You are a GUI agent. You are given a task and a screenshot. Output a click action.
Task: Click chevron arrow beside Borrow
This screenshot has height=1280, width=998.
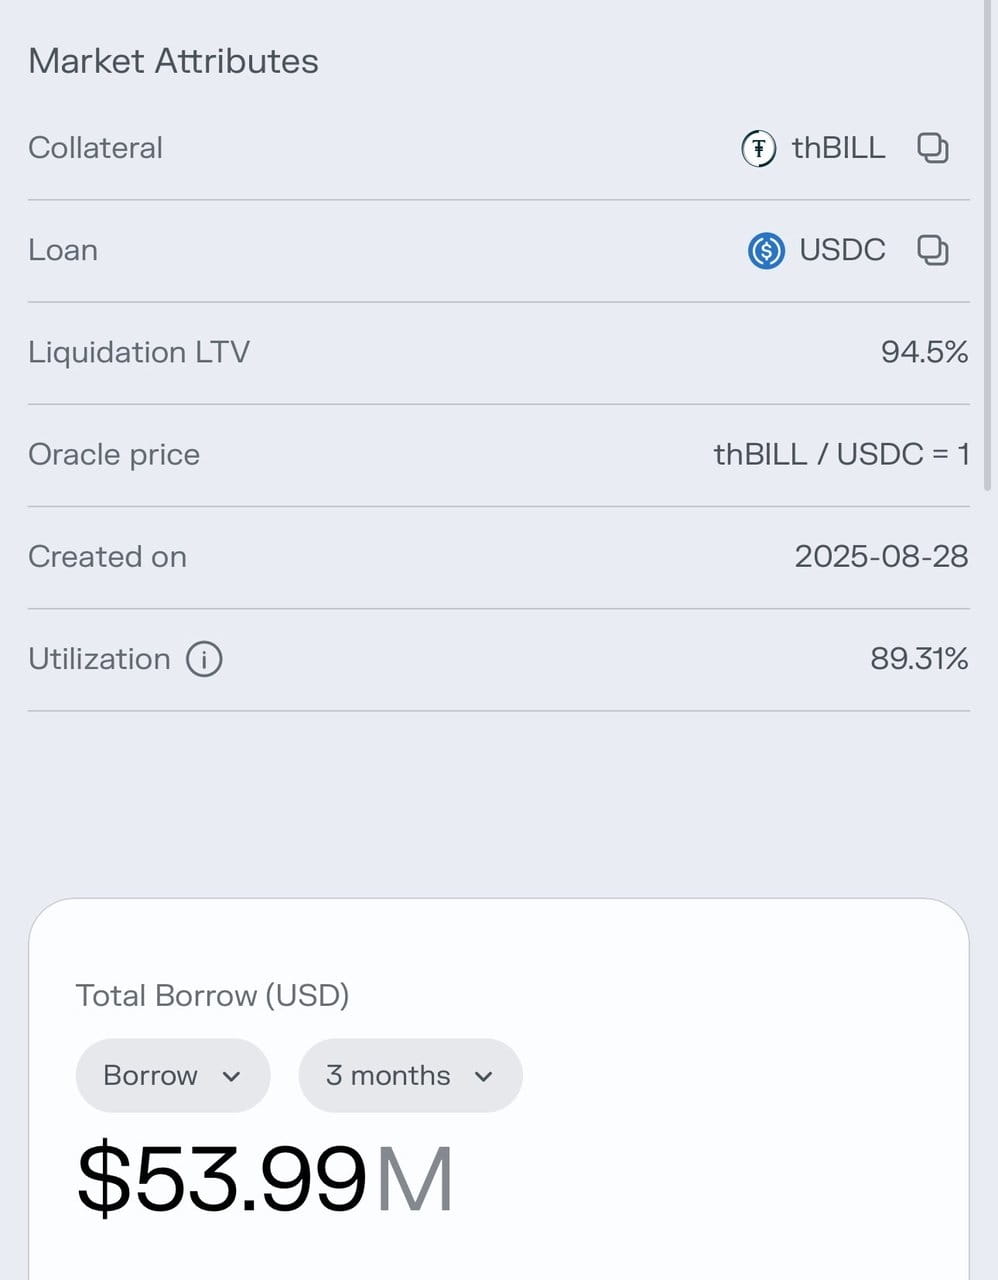pos(232,1077)
